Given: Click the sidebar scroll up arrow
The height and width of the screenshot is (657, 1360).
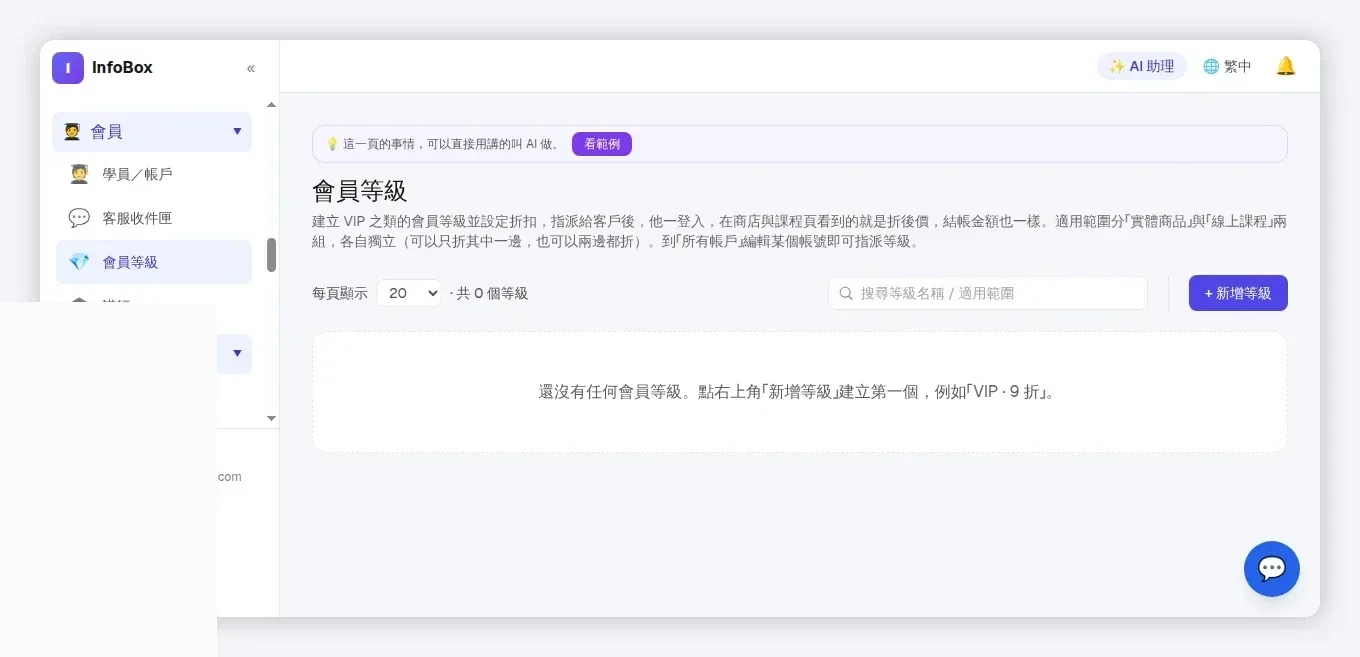Looking at the screenshot, I should pos(271,104).
